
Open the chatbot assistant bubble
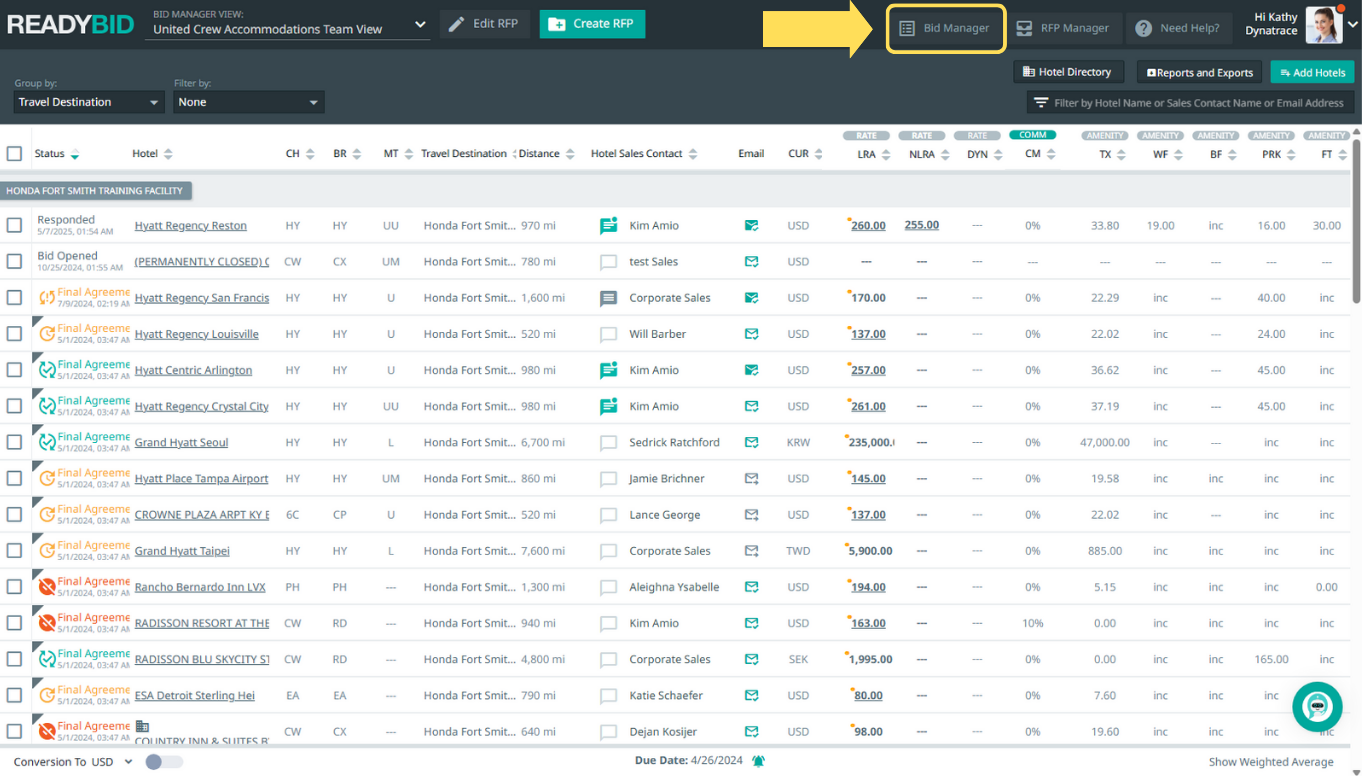click(1317, 707)
